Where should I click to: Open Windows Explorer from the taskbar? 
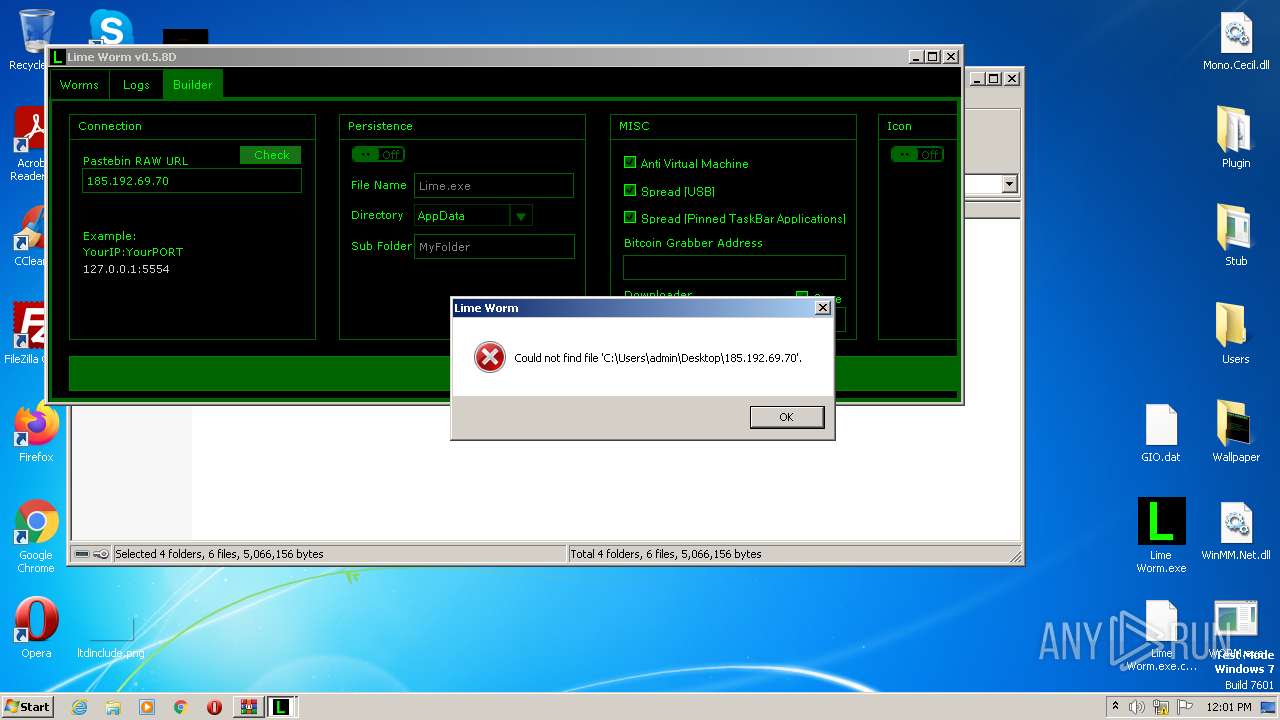click(113, 707)
